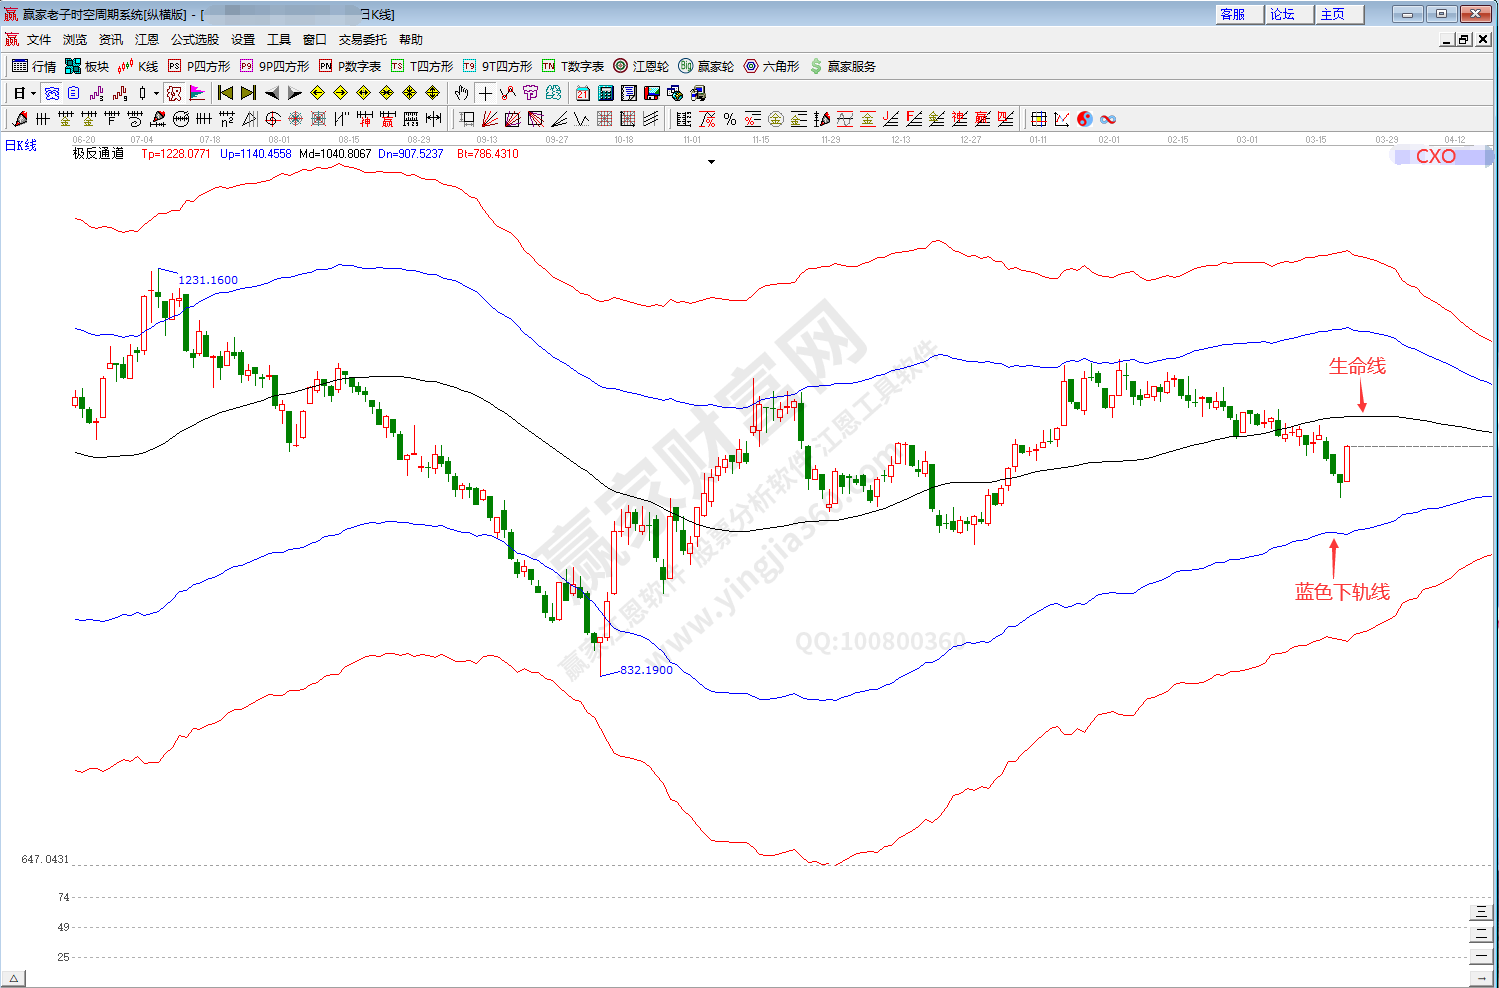The width and height of the screenshot is (1499, 988).
Task: Open the 论坛 forum link
Action: pos(1282,14)
